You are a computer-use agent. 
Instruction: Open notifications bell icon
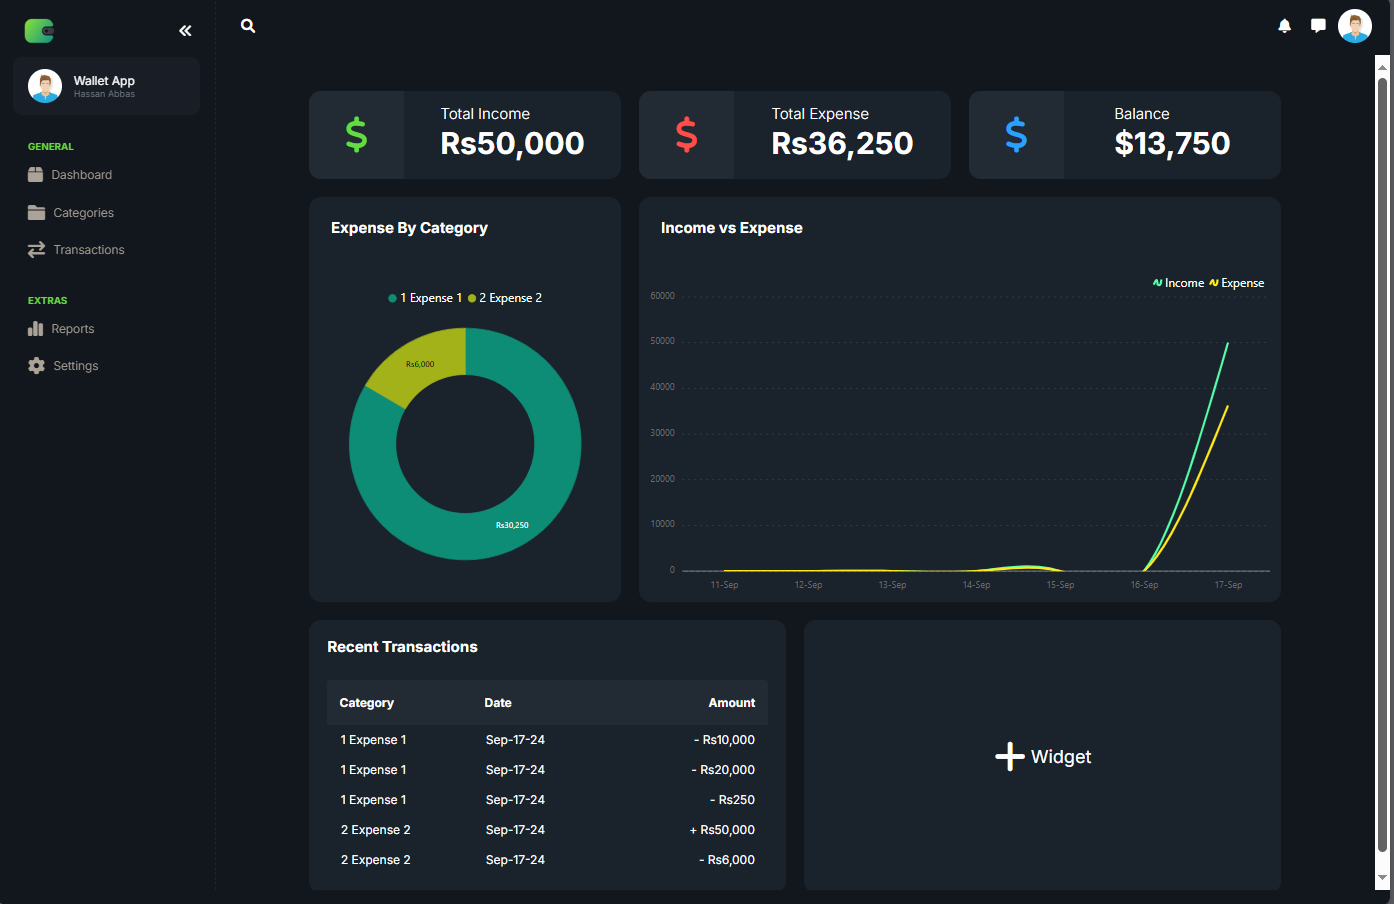pos(1285,26)
